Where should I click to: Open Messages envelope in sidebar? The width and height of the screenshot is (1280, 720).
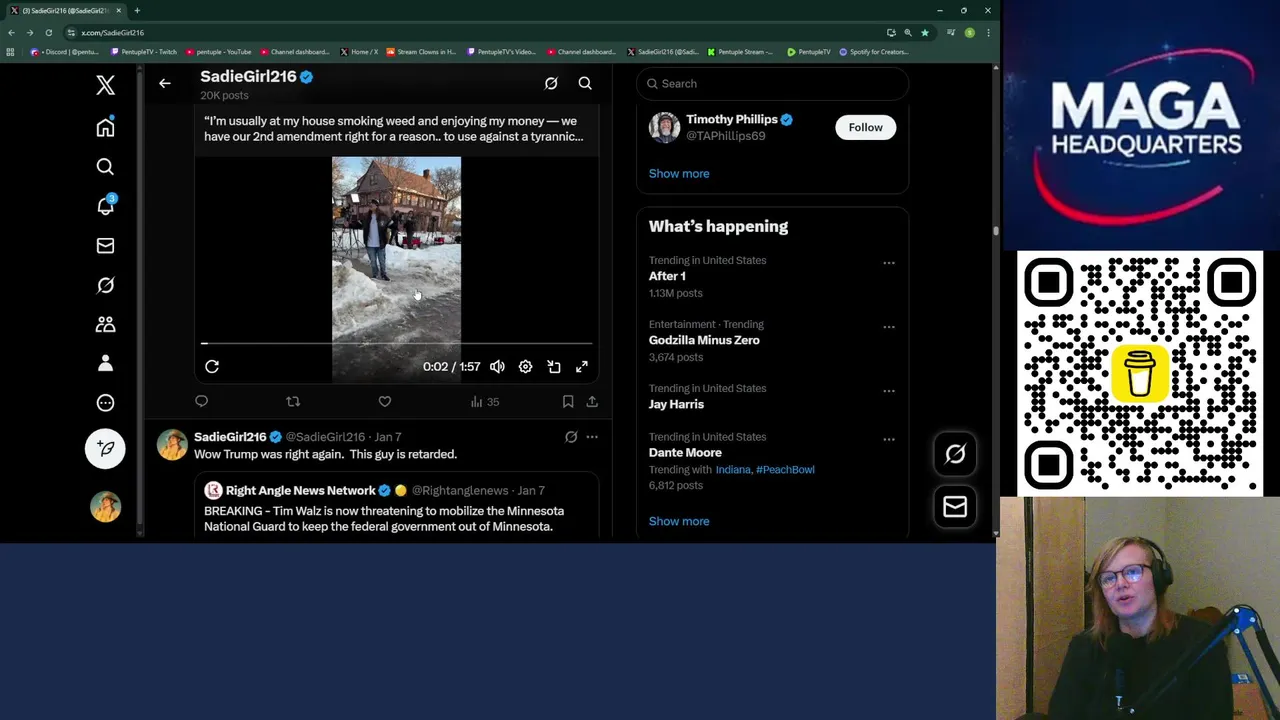tap(105, 246)
